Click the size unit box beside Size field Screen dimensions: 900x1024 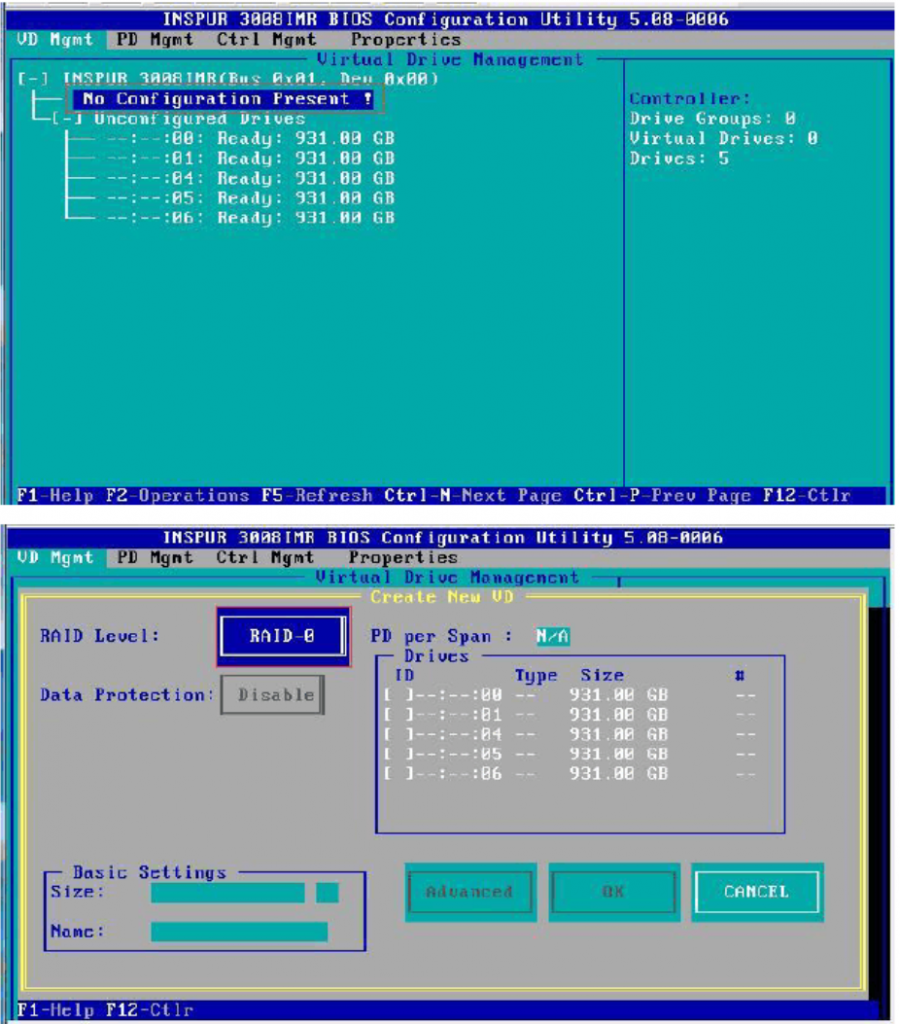click(327, 892)
